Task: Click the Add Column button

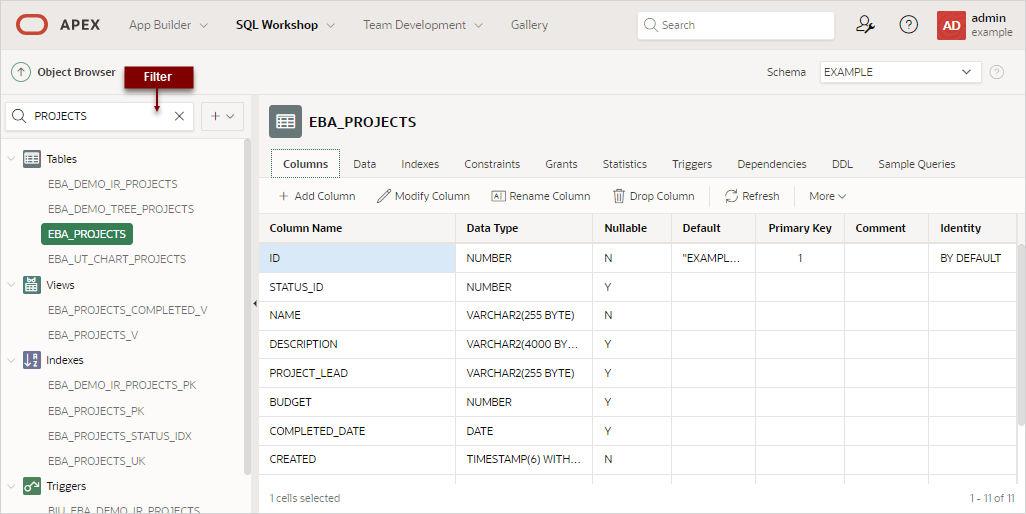Action: 317,196
